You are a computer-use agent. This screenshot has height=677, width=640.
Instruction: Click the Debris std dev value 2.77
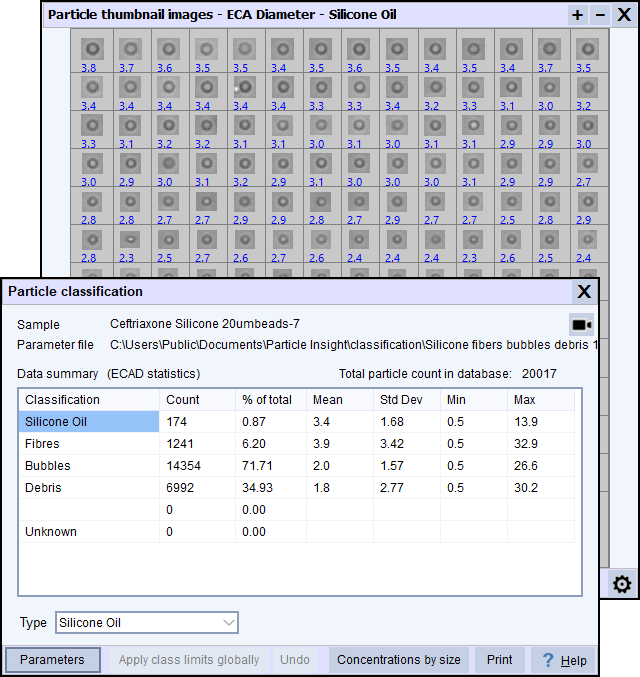tap(392, 487)
